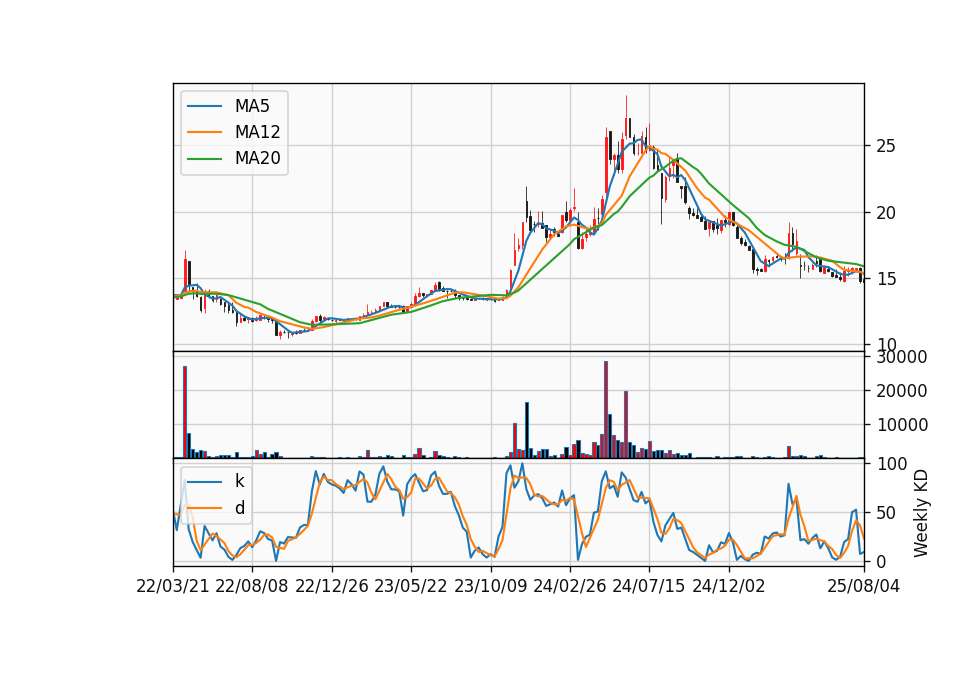The width and height of the screenshot is (960, 690).
Task: Click the k legend label in KD panel
Action: [239, 481]
